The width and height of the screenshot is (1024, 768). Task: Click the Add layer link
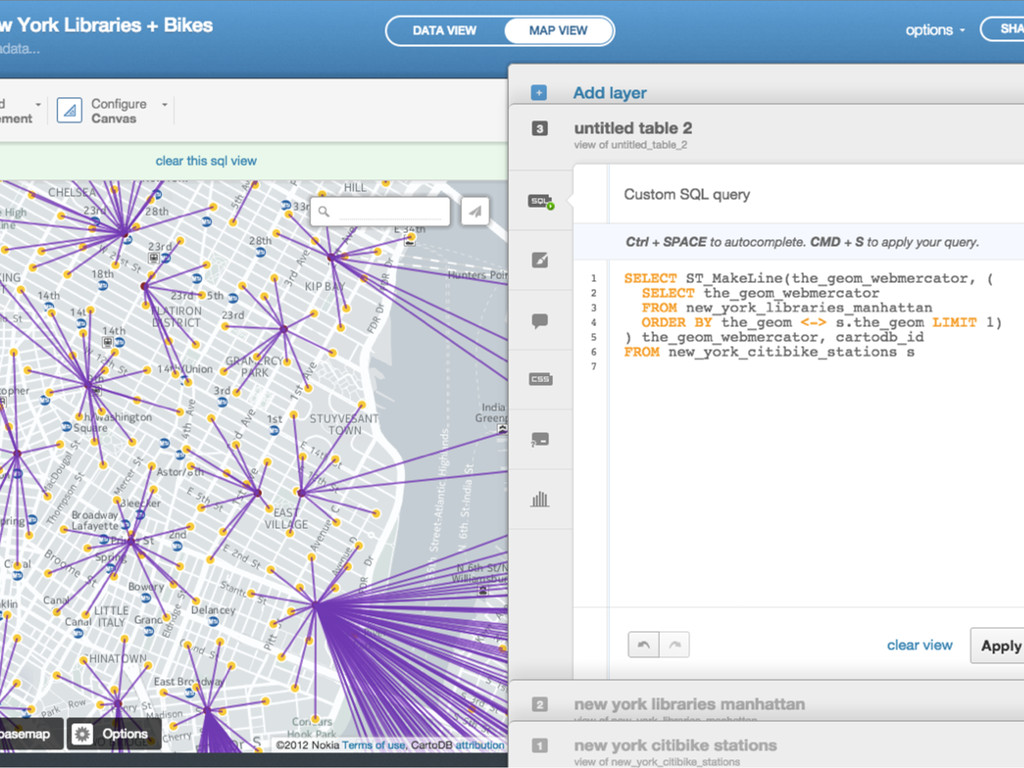pos(610,93)
